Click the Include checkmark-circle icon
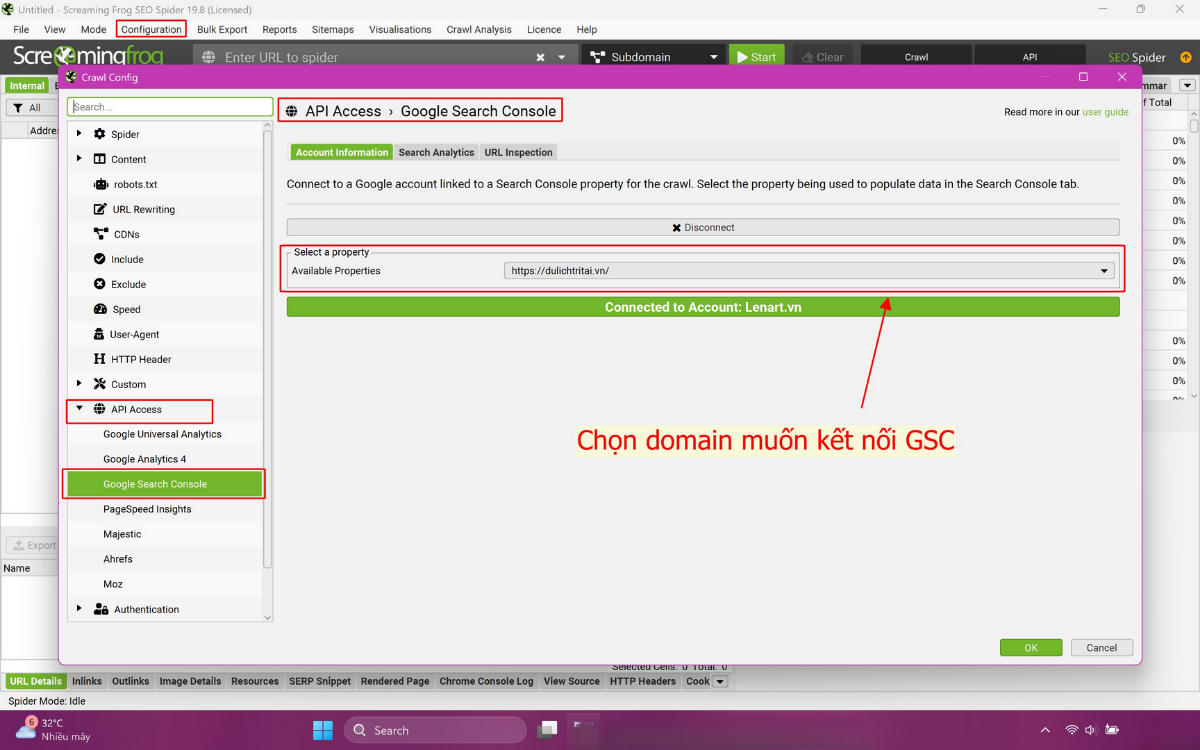 [100, 260]
